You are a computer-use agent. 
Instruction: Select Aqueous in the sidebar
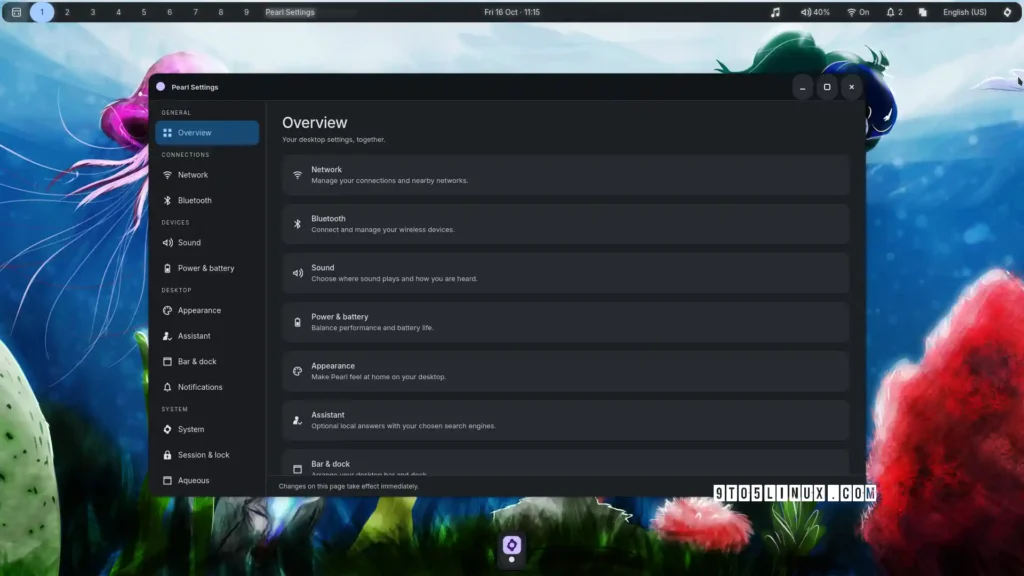click(x=207, y=481)
